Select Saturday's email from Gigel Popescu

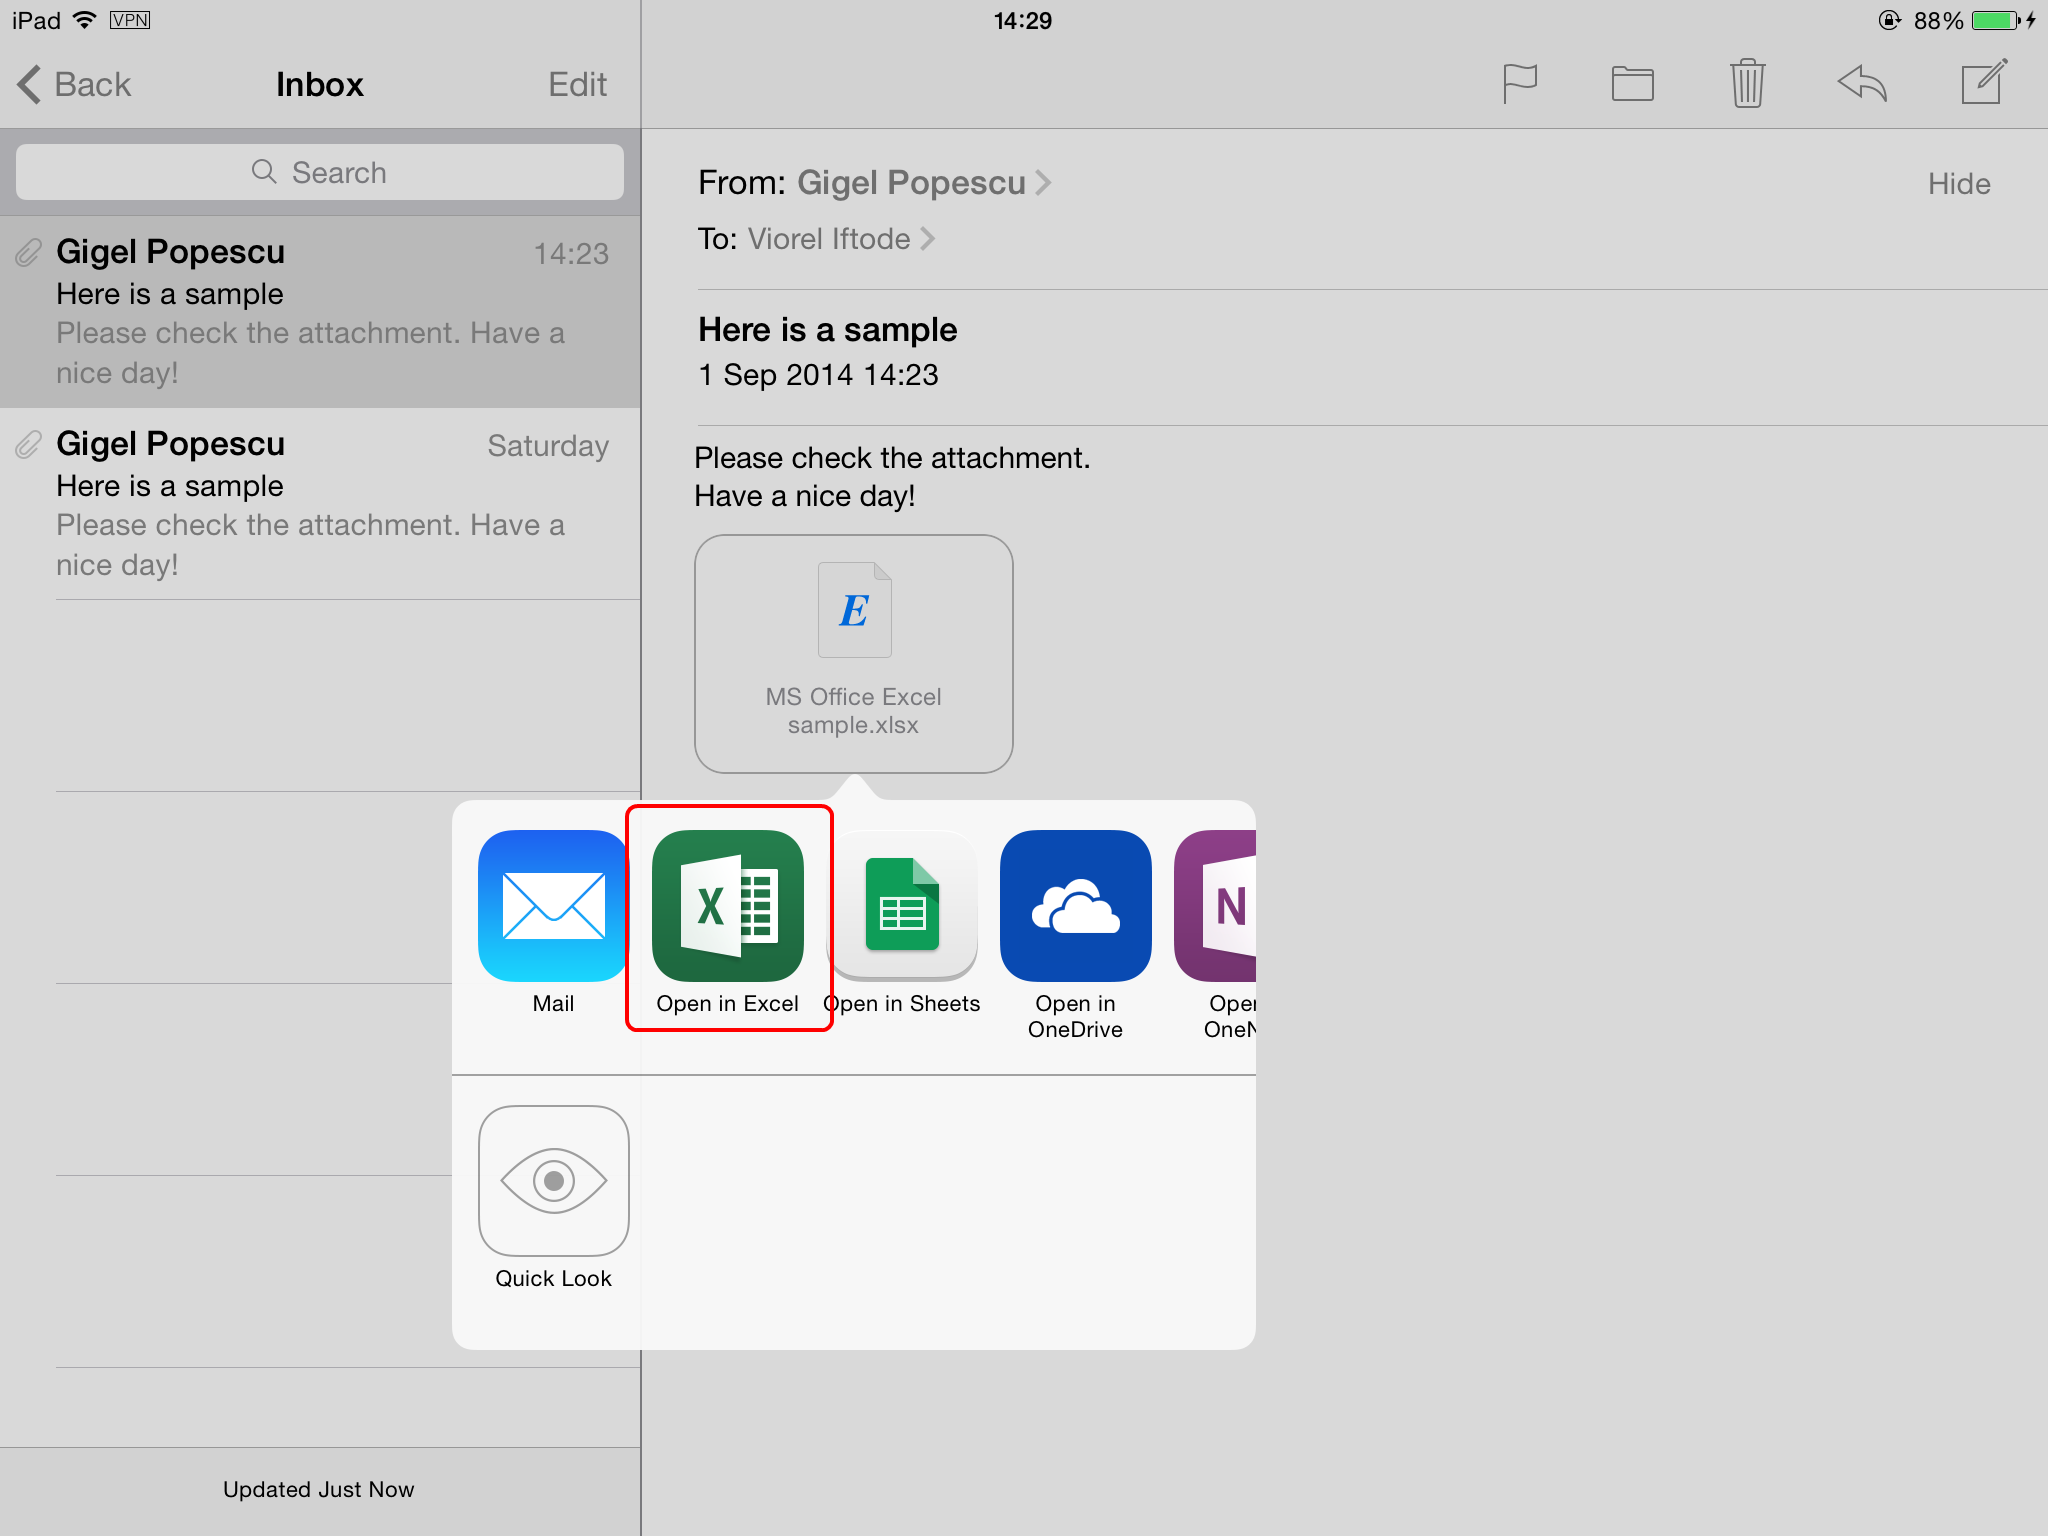(320, 504)
